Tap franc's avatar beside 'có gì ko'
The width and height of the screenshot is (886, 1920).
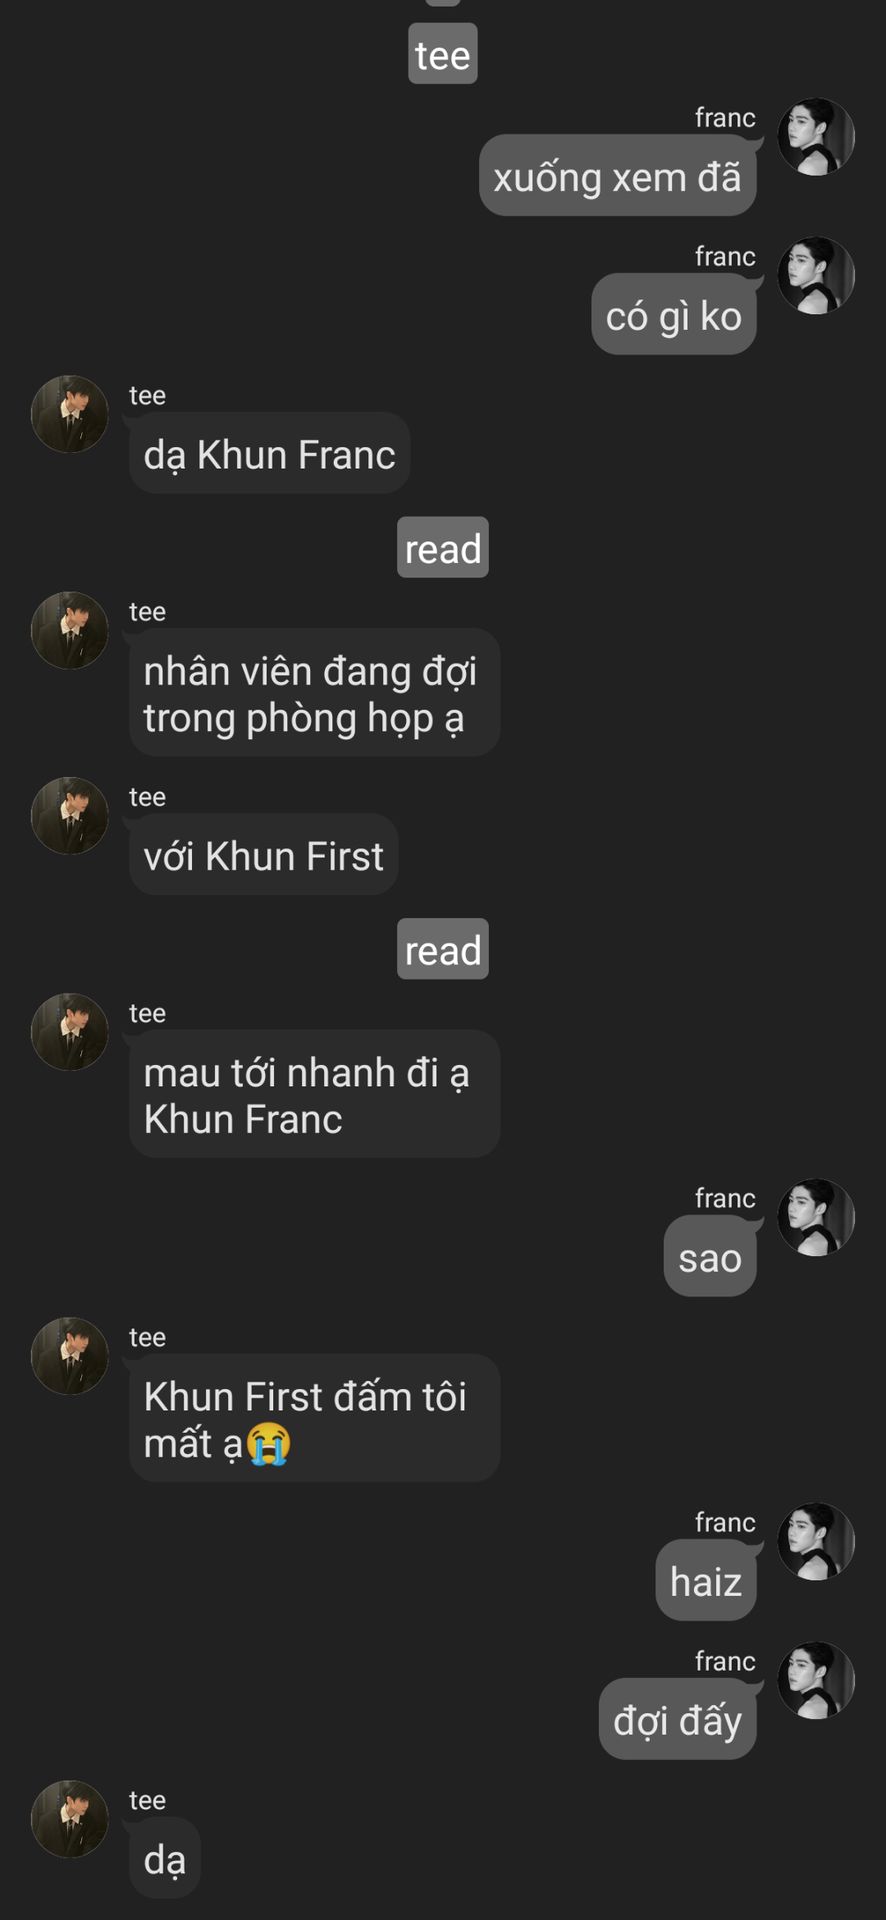816,276
